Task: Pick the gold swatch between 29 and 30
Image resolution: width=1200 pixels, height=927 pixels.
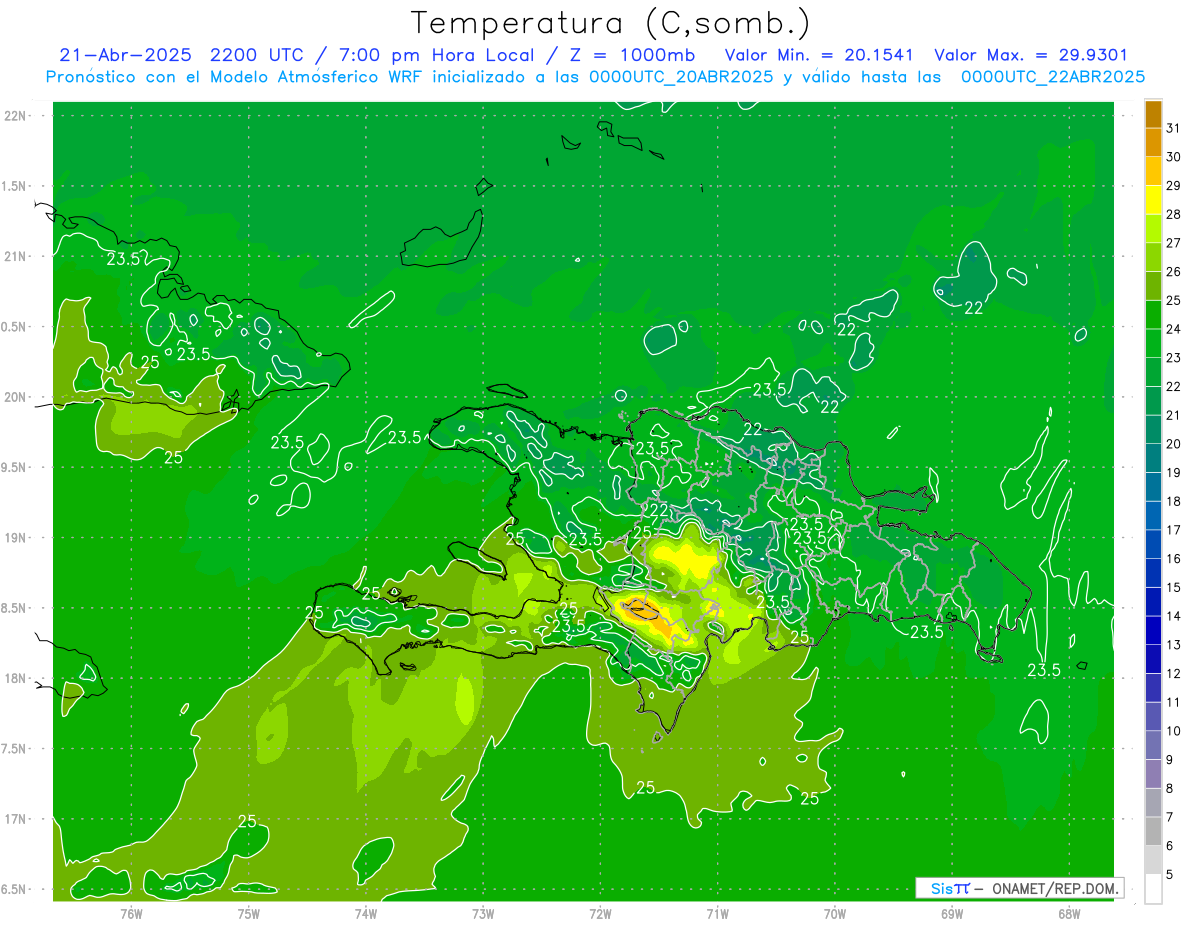Action: pos(1153,171)
